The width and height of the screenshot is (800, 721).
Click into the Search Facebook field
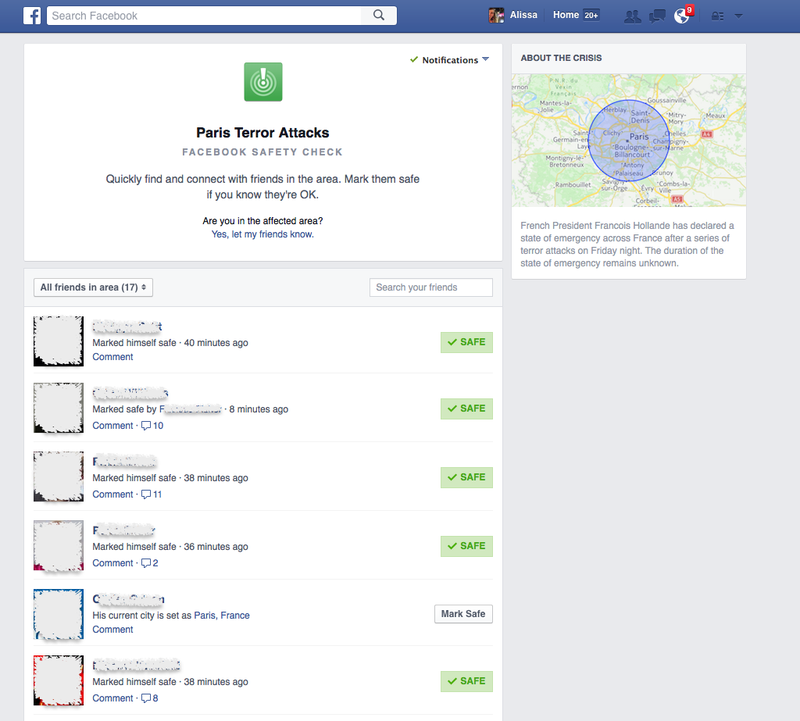pos(204,16)
